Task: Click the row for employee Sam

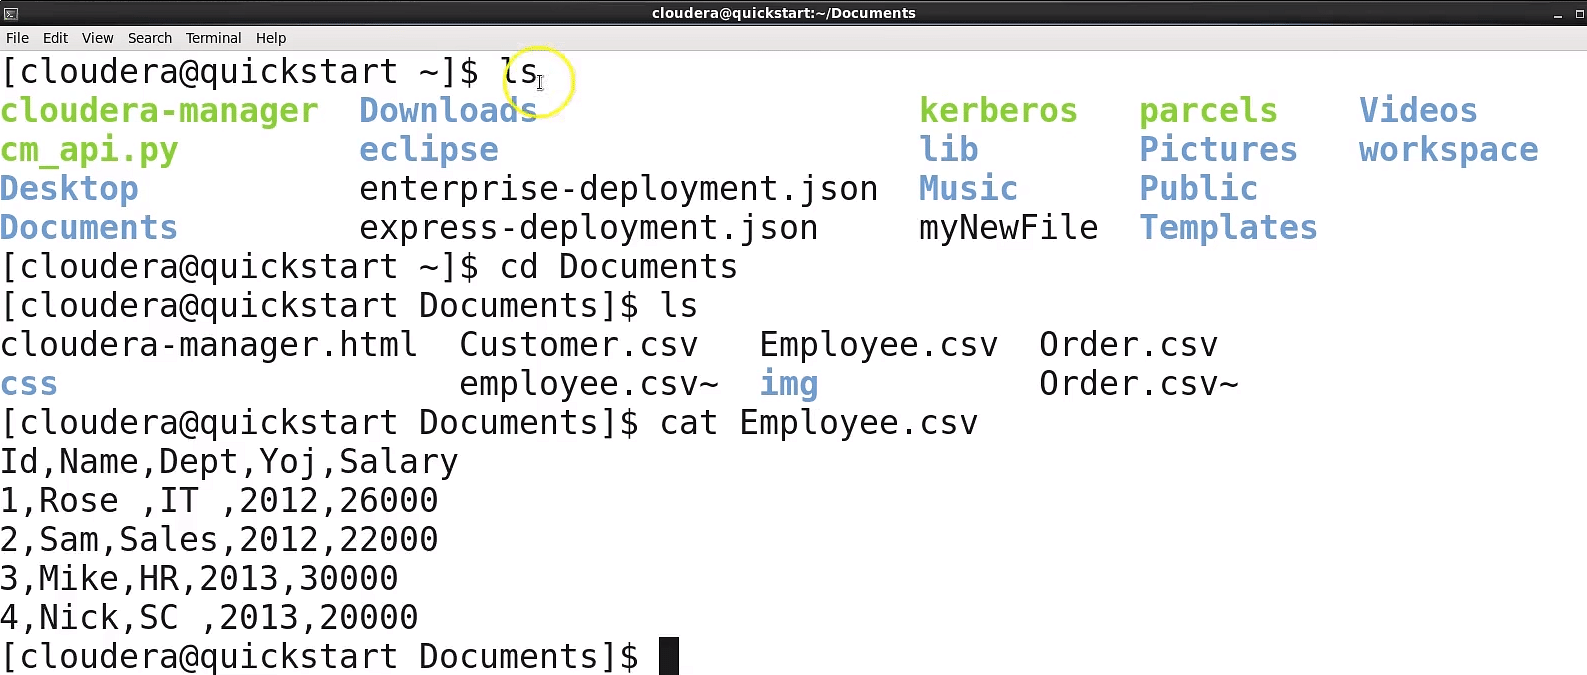Action: click(x=219, y=540)
